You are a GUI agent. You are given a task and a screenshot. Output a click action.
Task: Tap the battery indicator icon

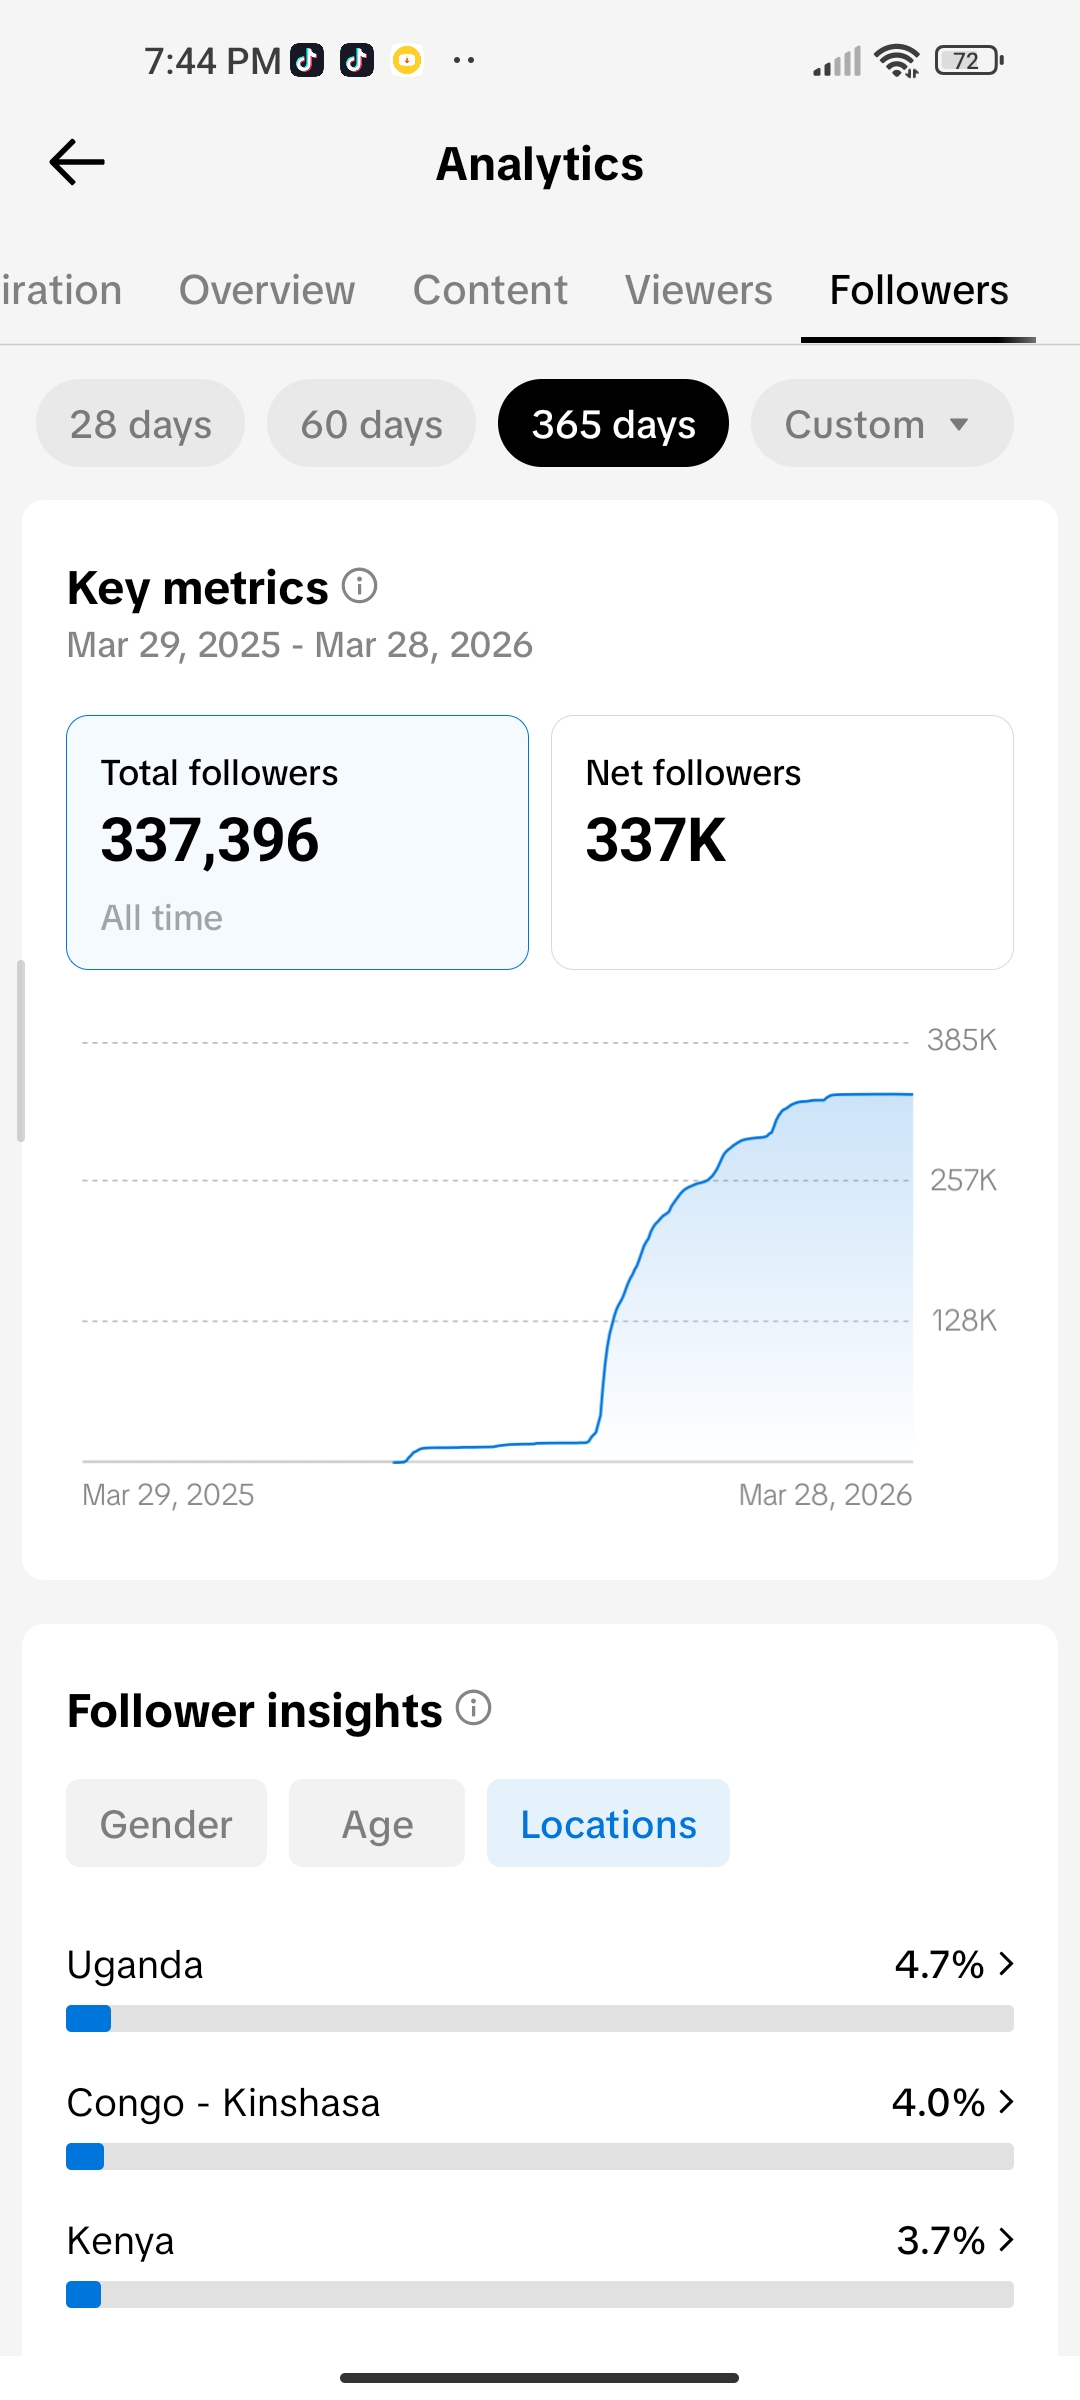pos(968,61)
